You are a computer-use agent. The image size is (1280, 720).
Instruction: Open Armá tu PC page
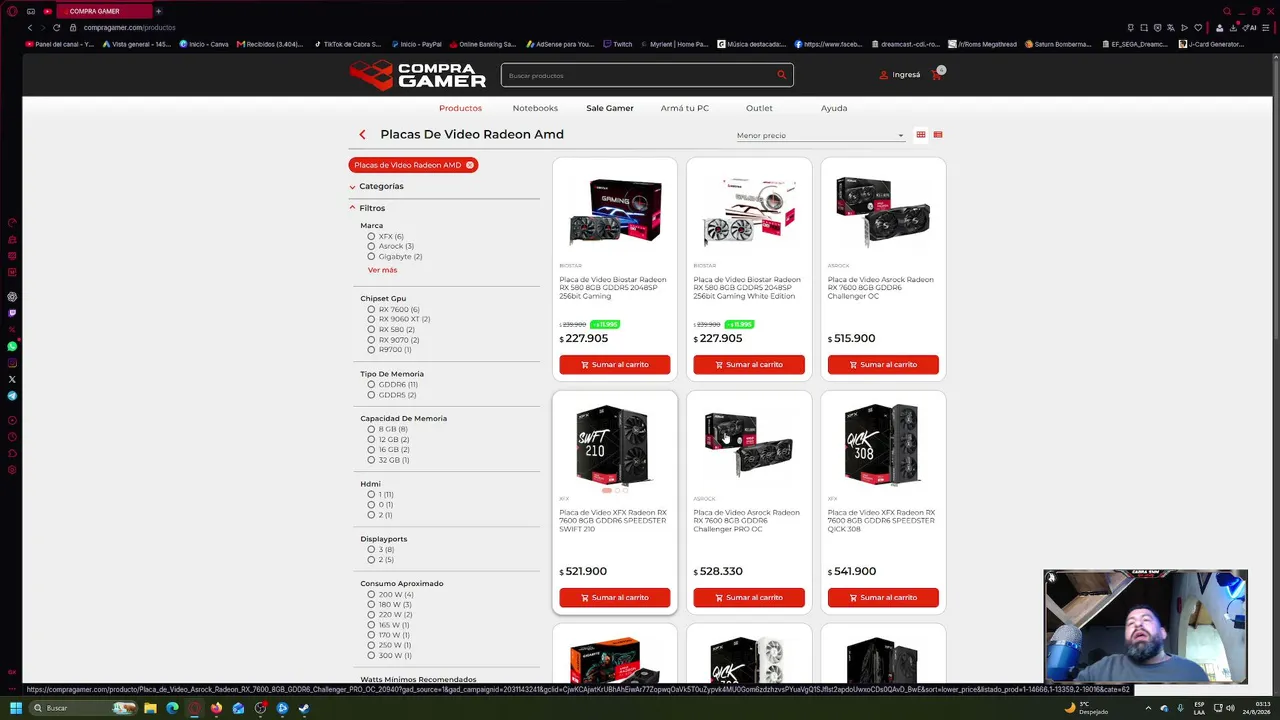685,108
